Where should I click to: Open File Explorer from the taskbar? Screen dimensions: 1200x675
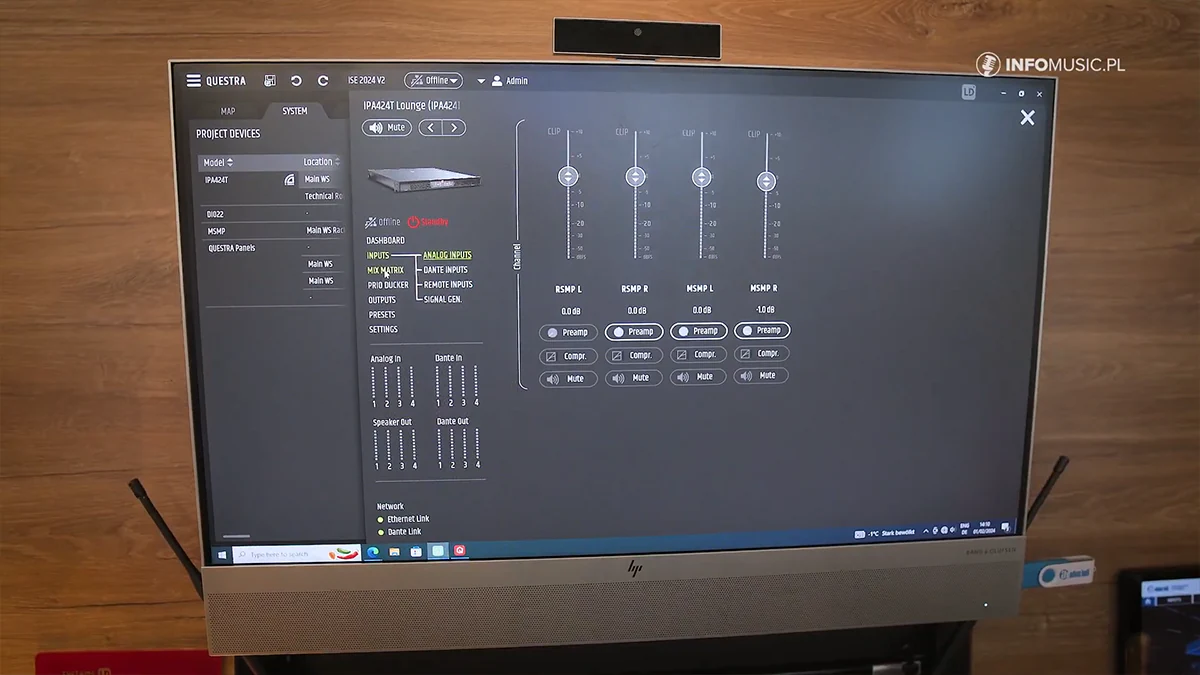(x=395, y=551)
